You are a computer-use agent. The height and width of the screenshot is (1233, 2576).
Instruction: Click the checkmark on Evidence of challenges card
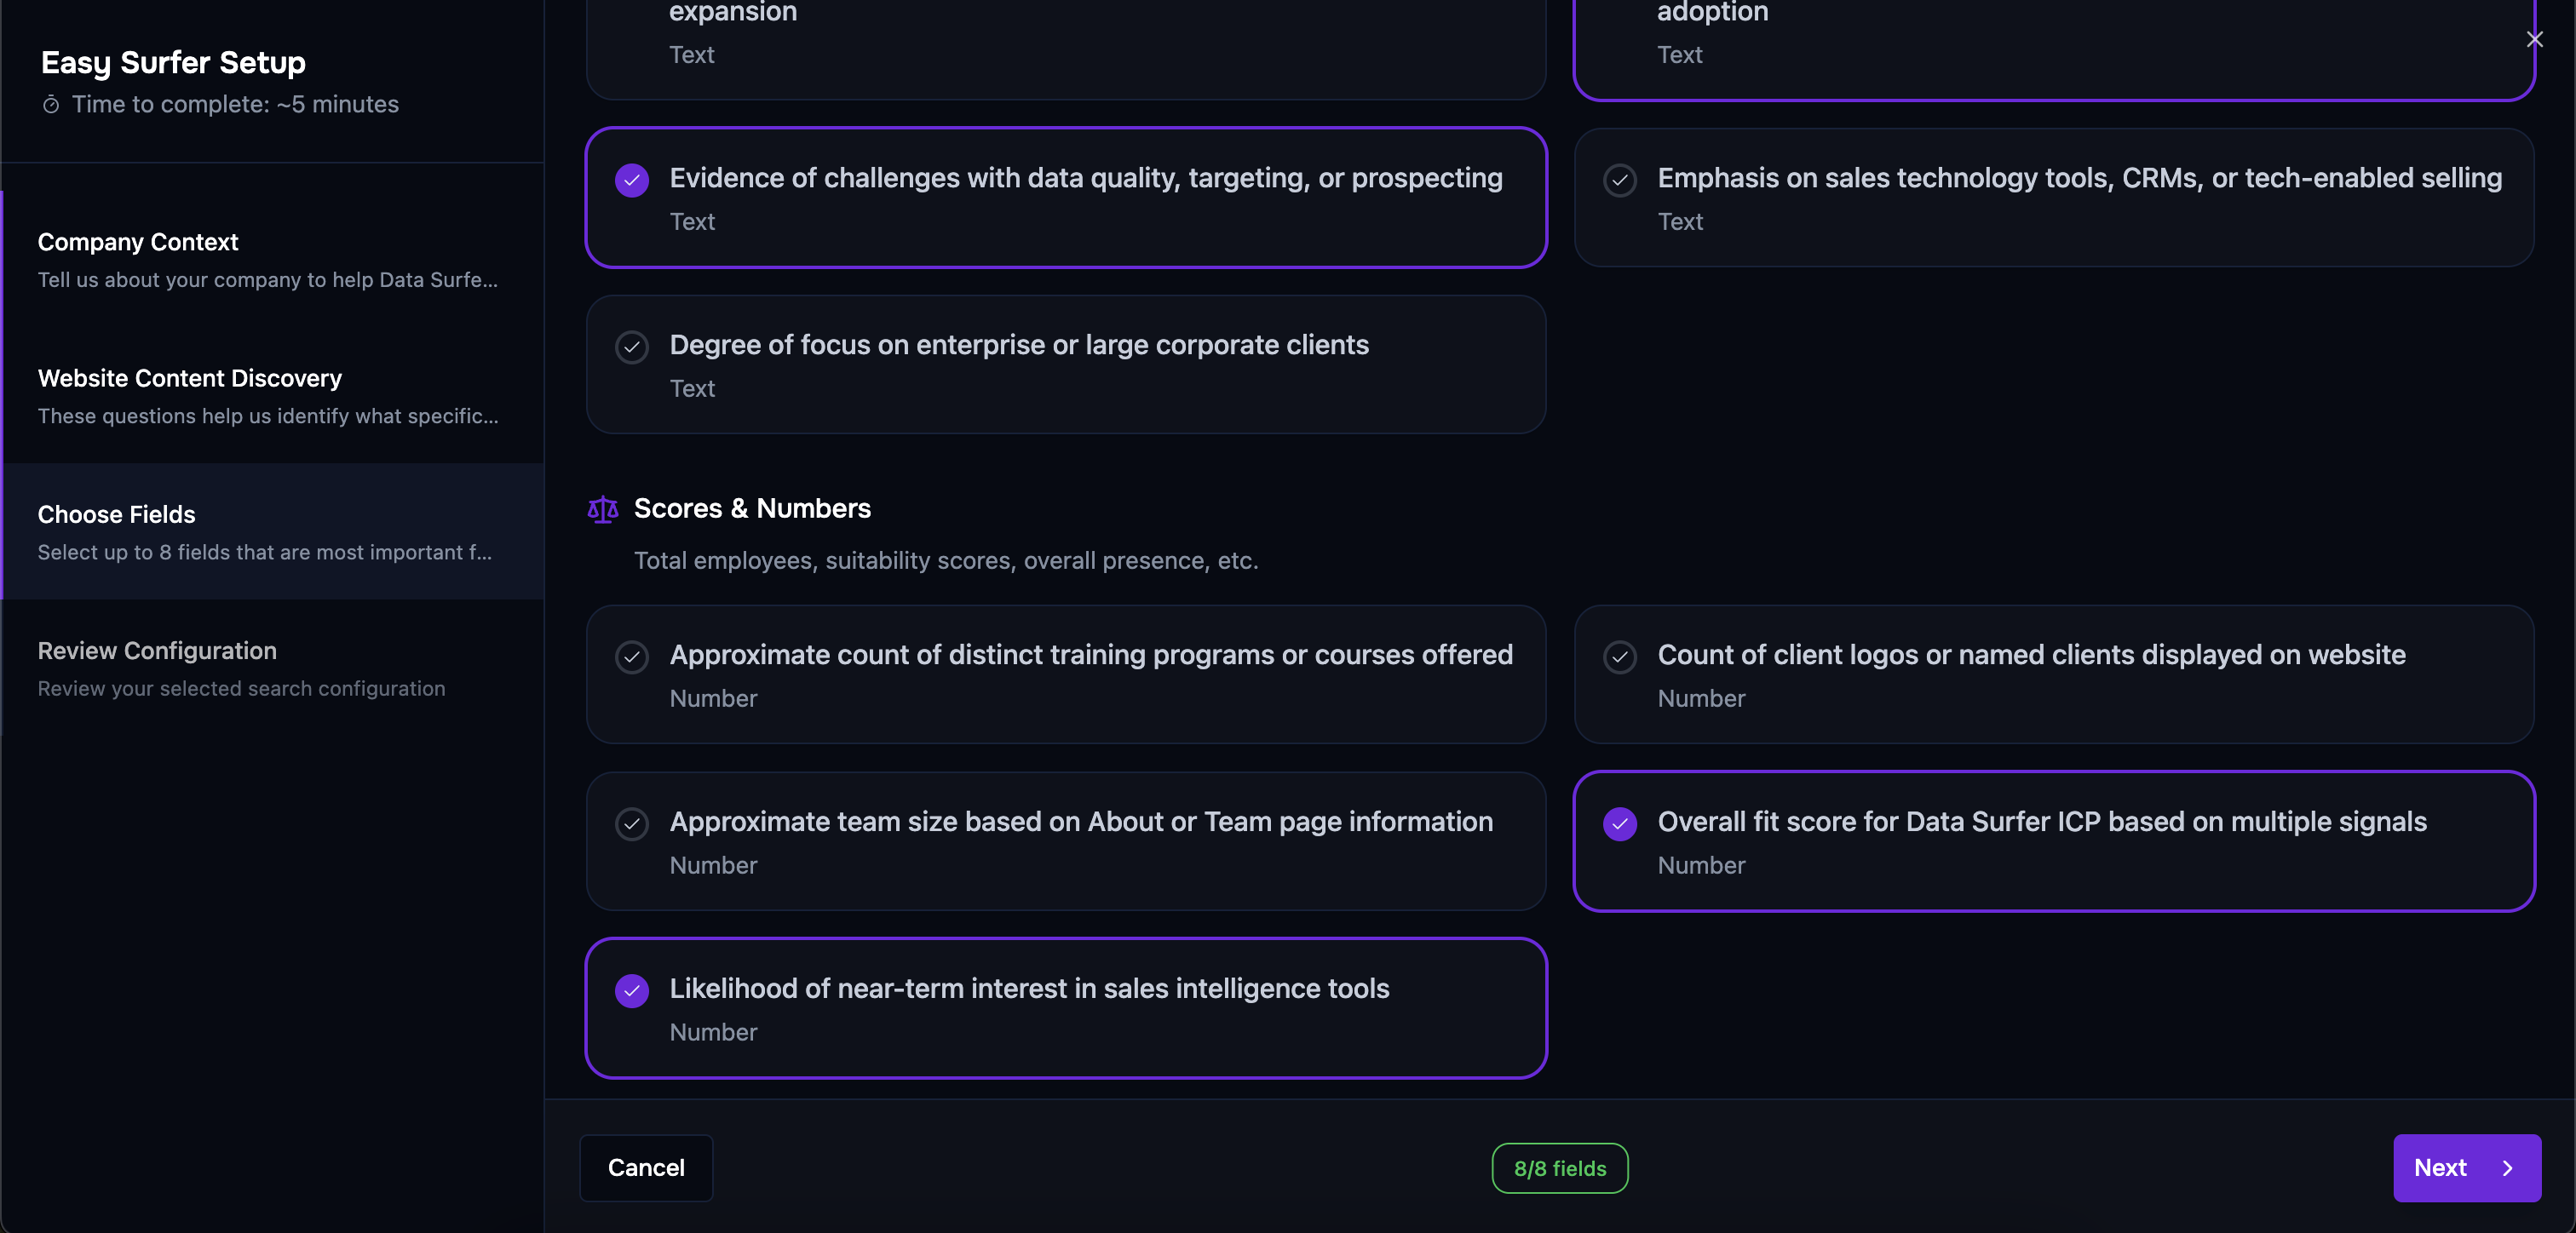631,181
